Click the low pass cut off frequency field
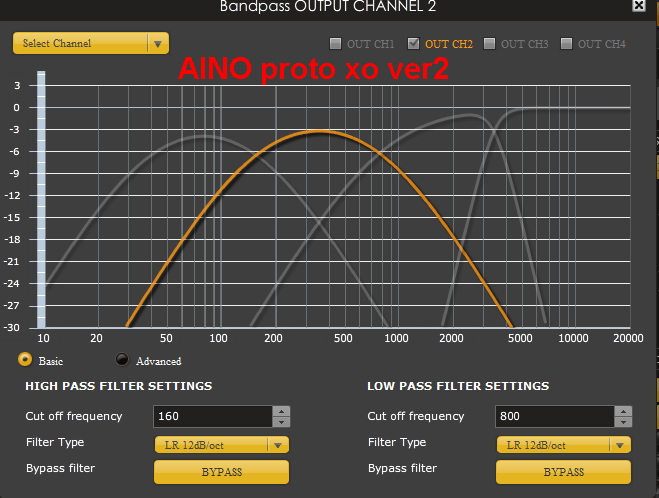The width and height of the screenshot is (659, 498). pos(555,416)
